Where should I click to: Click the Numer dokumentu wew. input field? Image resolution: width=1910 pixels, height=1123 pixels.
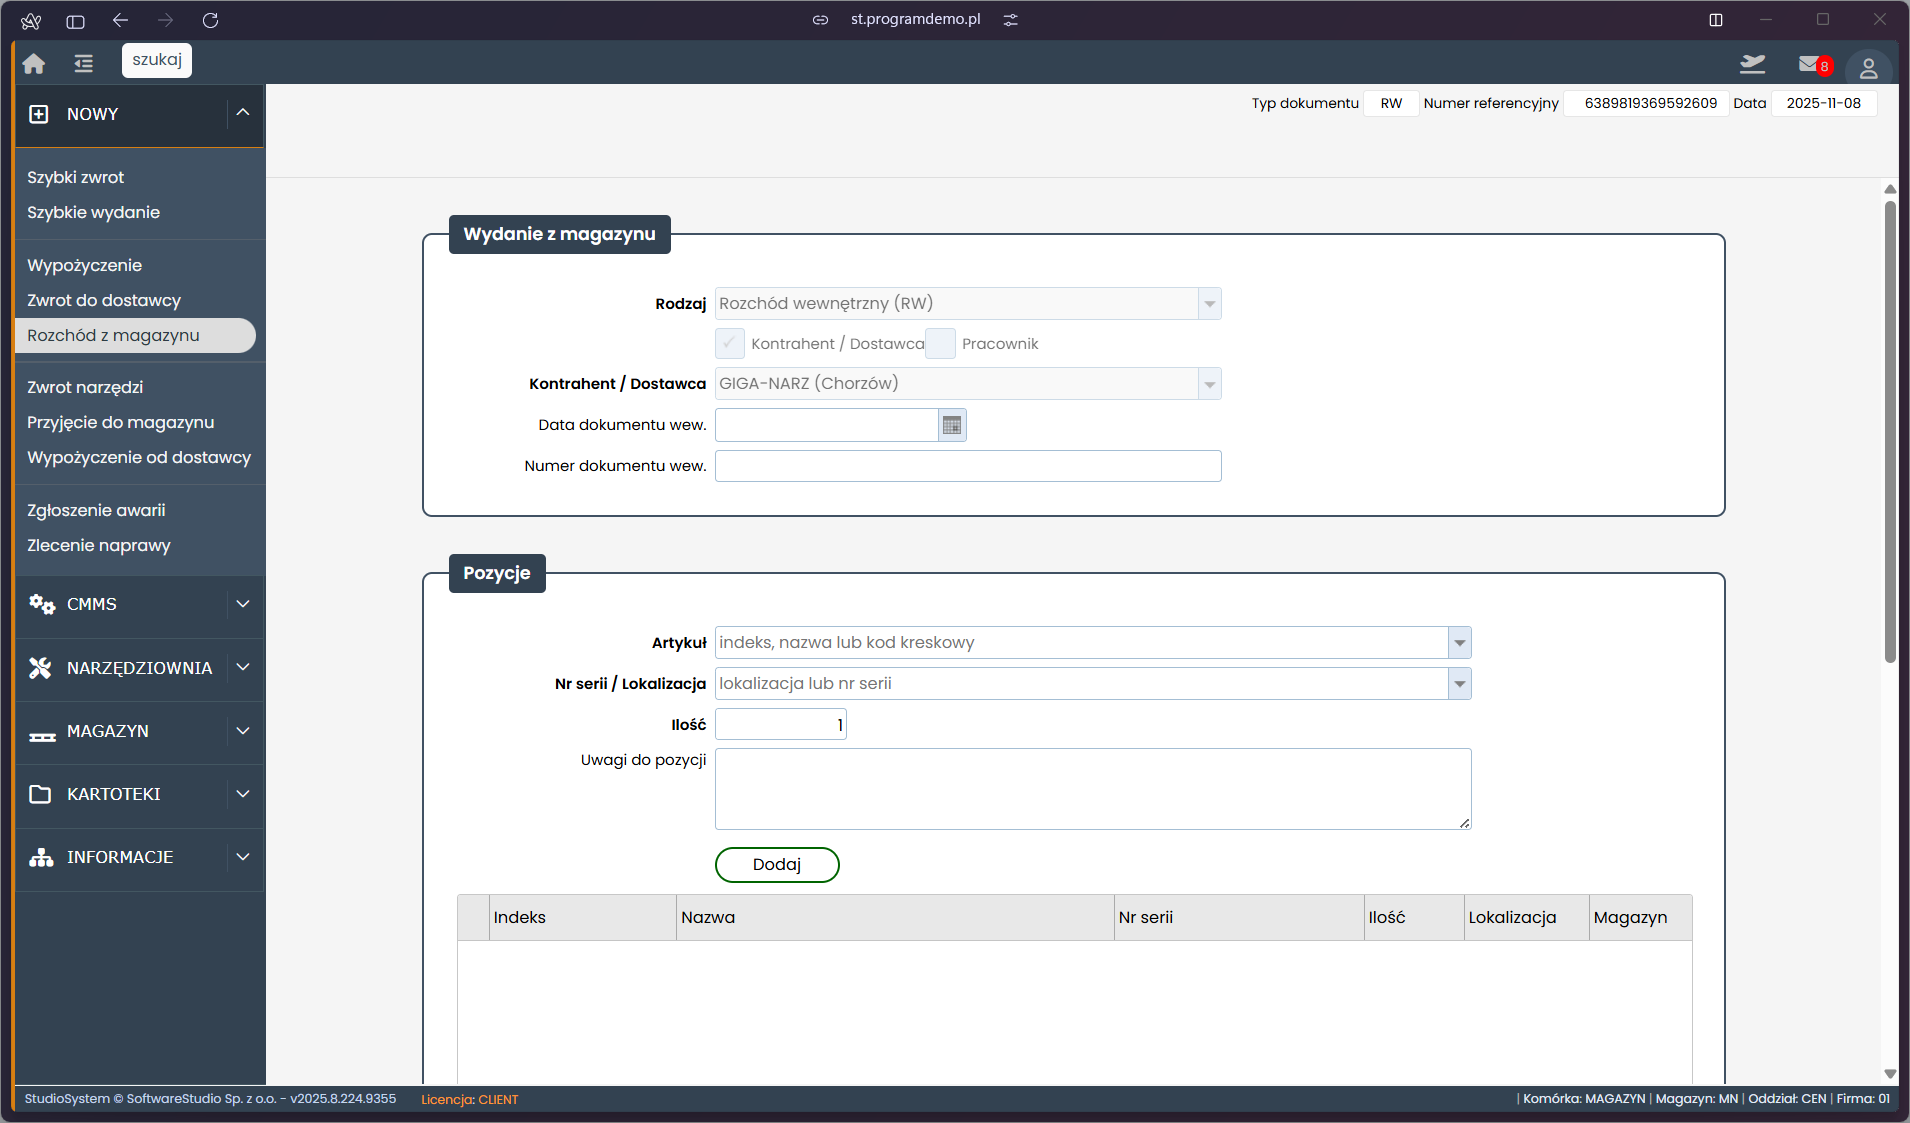pos(967,466)
